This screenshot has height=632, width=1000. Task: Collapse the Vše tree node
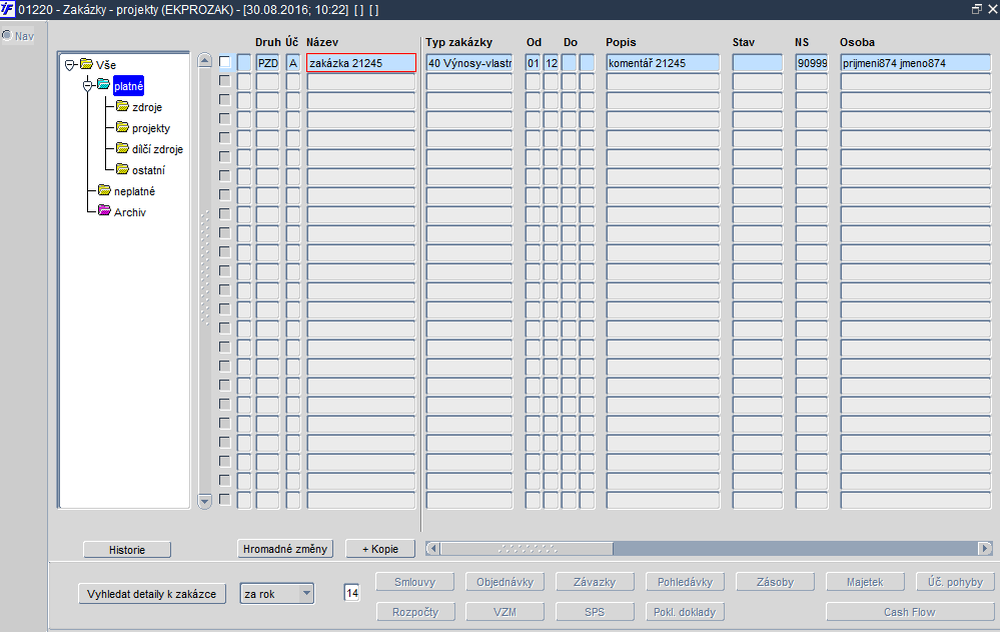pos(70,64)
